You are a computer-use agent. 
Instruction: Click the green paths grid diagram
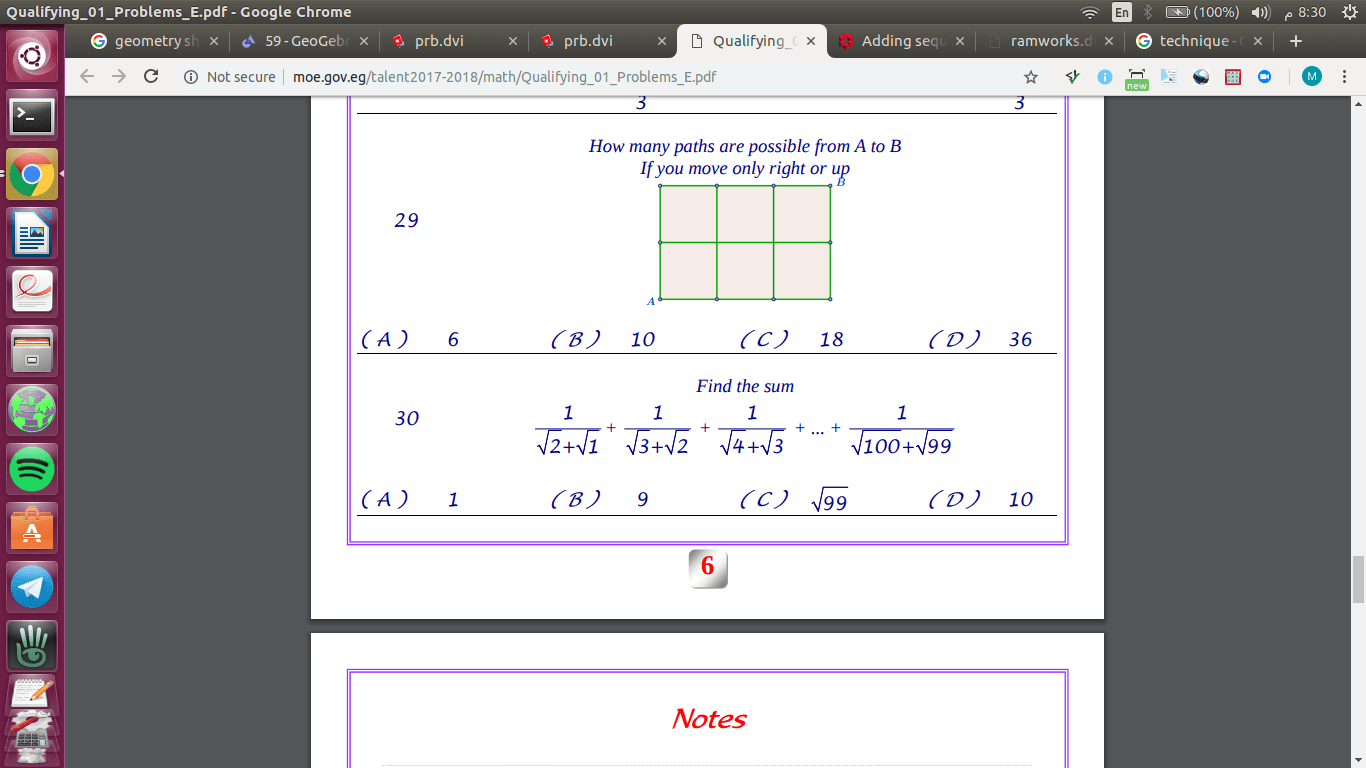click(x=745, y=242)
